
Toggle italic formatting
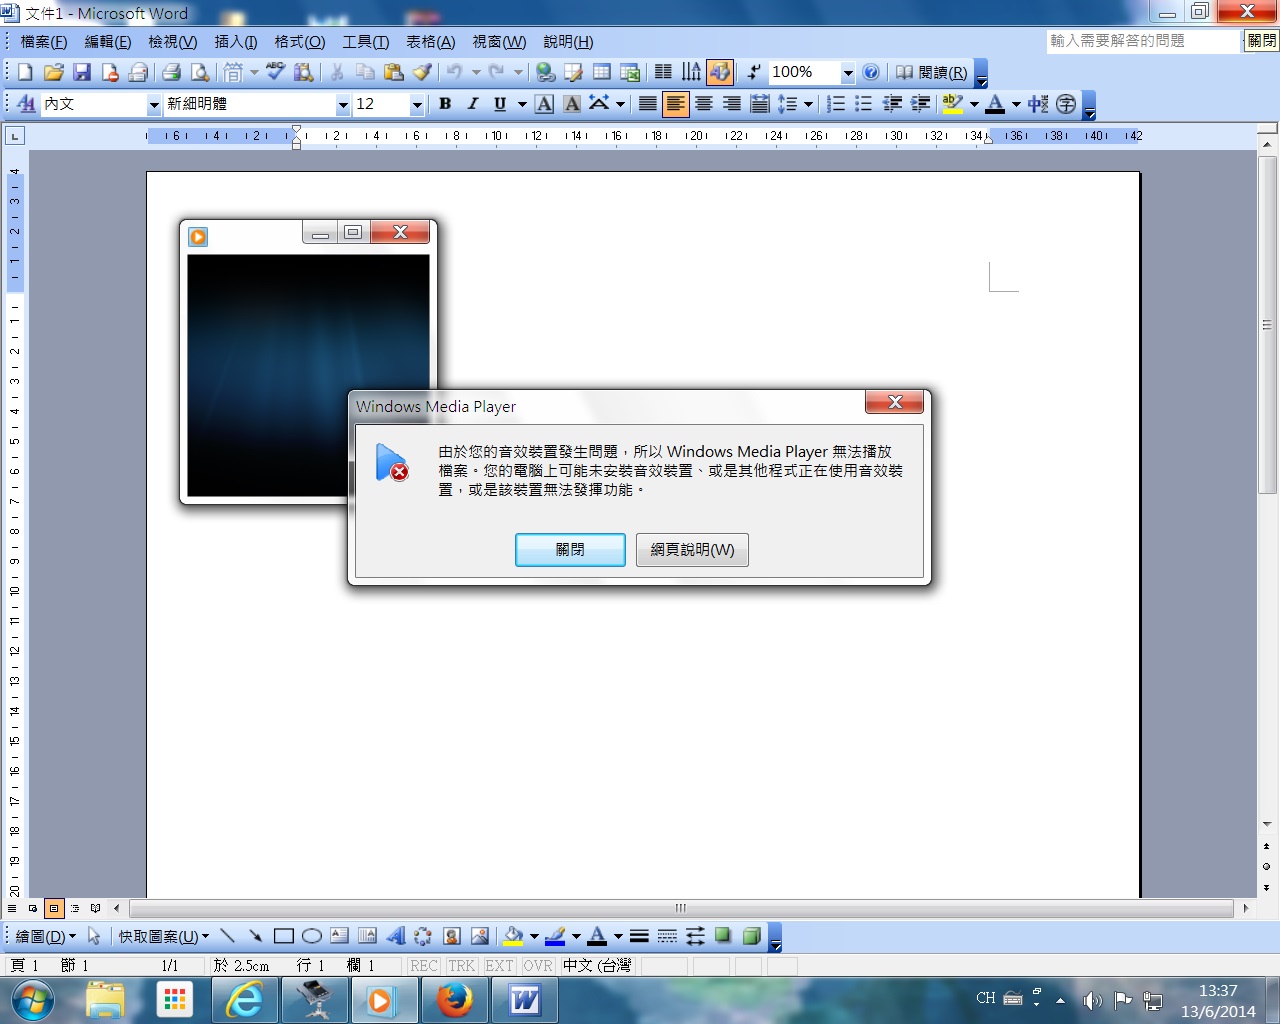[473, 104]
